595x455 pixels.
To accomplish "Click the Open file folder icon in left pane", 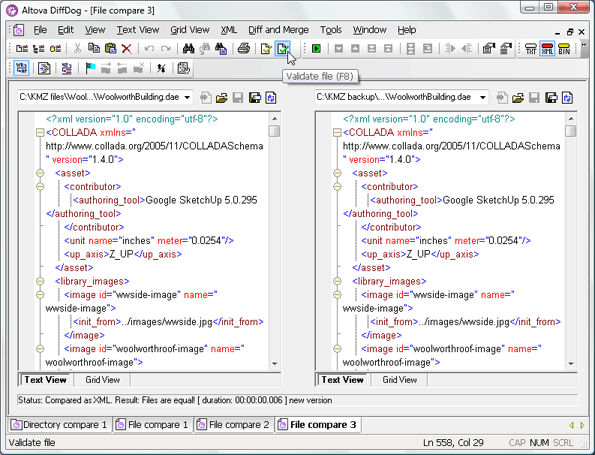I will coord(222,98).
